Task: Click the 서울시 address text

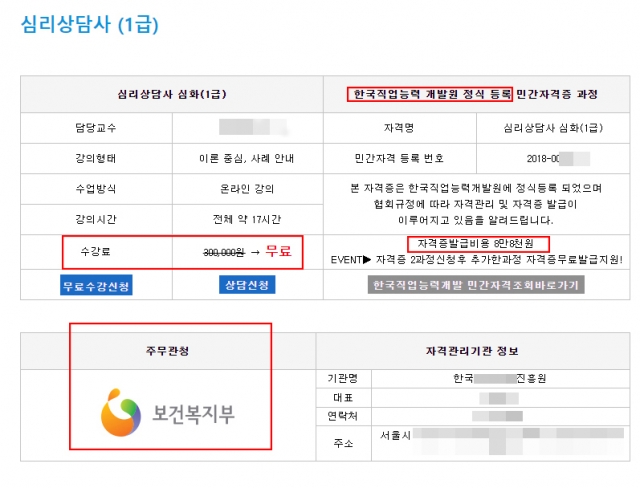Action: pos(395,435)
